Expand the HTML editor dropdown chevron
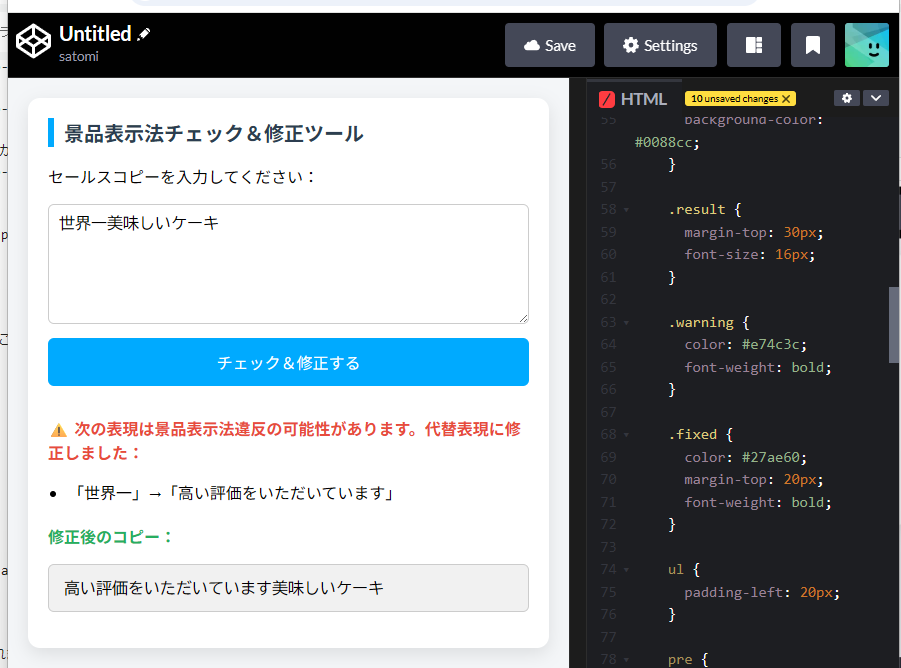Image resolution: width=901 pixels, height=668 pixels. pos(876,98)
